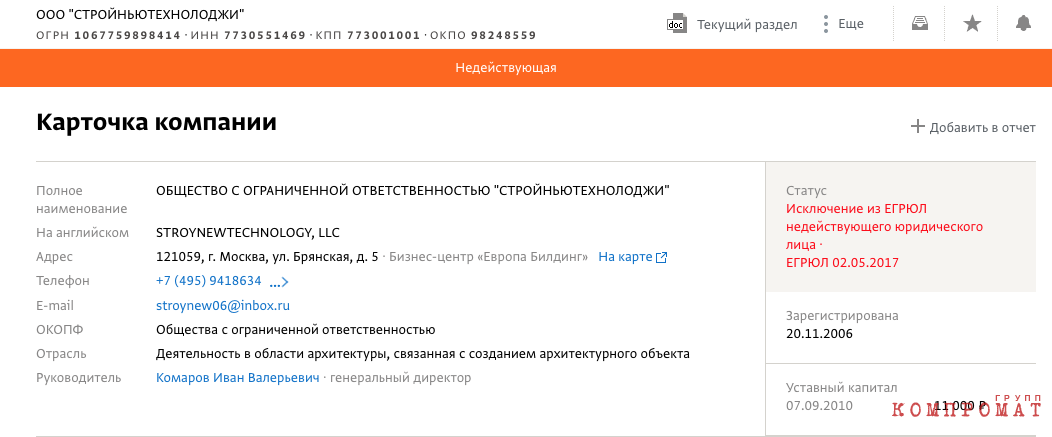Click ИНН number 7730551469
Screen dimensions: 1052x437
point(265,35)
